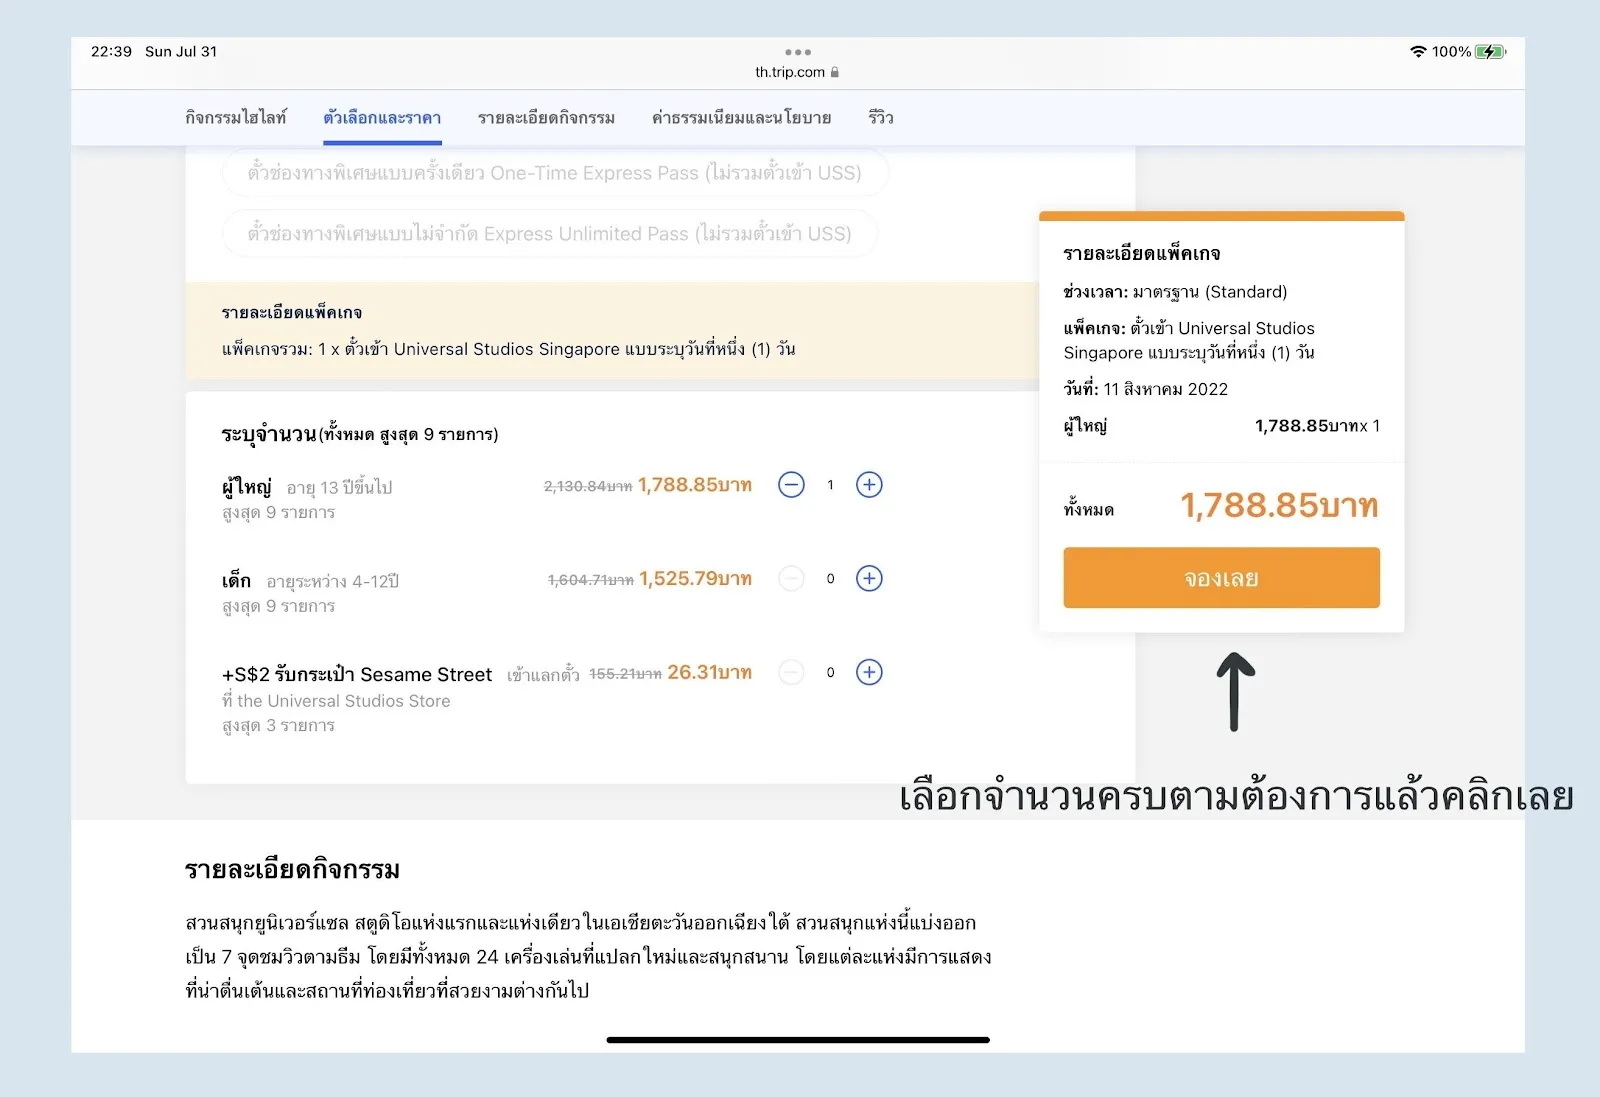Image resolution: width=1600 pixels, height=1097 pixels.
Task: Tap the lock icon beside the URL
Action: click(835, 72)
